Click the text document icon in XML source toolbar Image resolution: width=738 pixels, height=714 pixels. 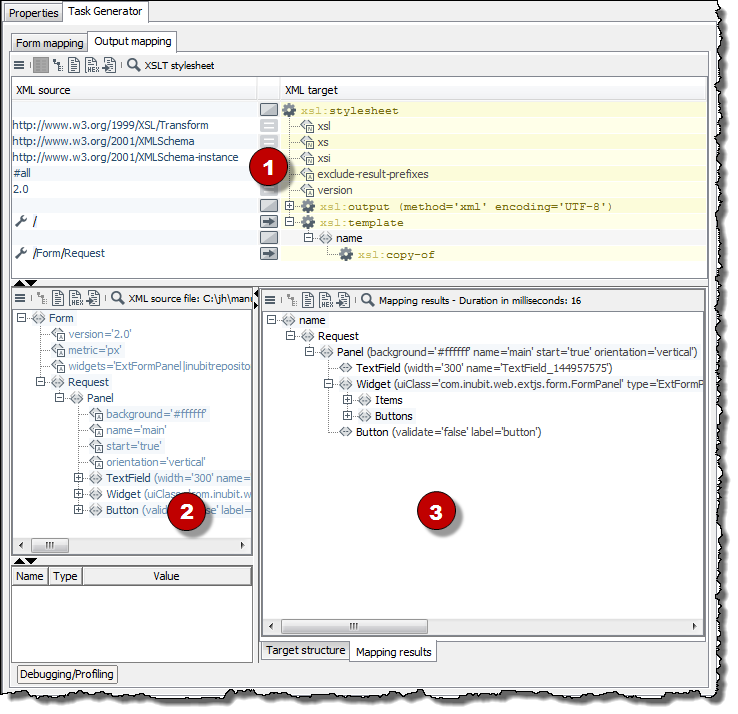(x=58, y=298)
